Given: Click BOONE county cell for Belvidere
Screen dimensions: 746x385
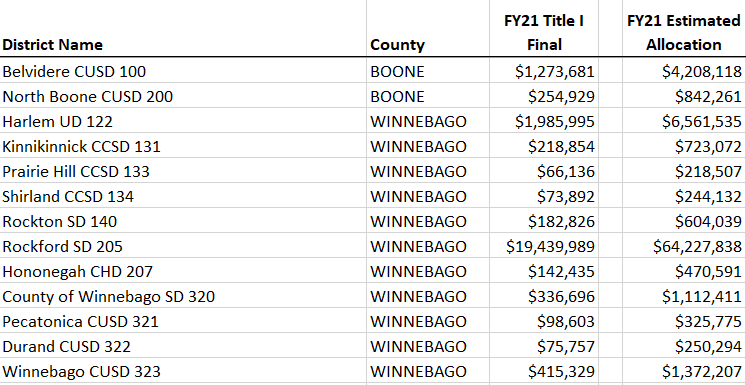Looking at the screenshot, I should coord(428,71).
